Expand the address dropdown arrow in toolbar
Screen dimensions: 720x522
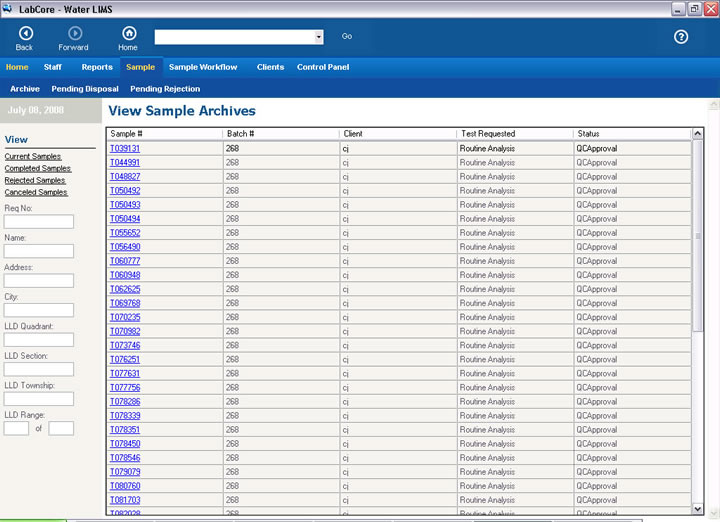click(319, 37)
